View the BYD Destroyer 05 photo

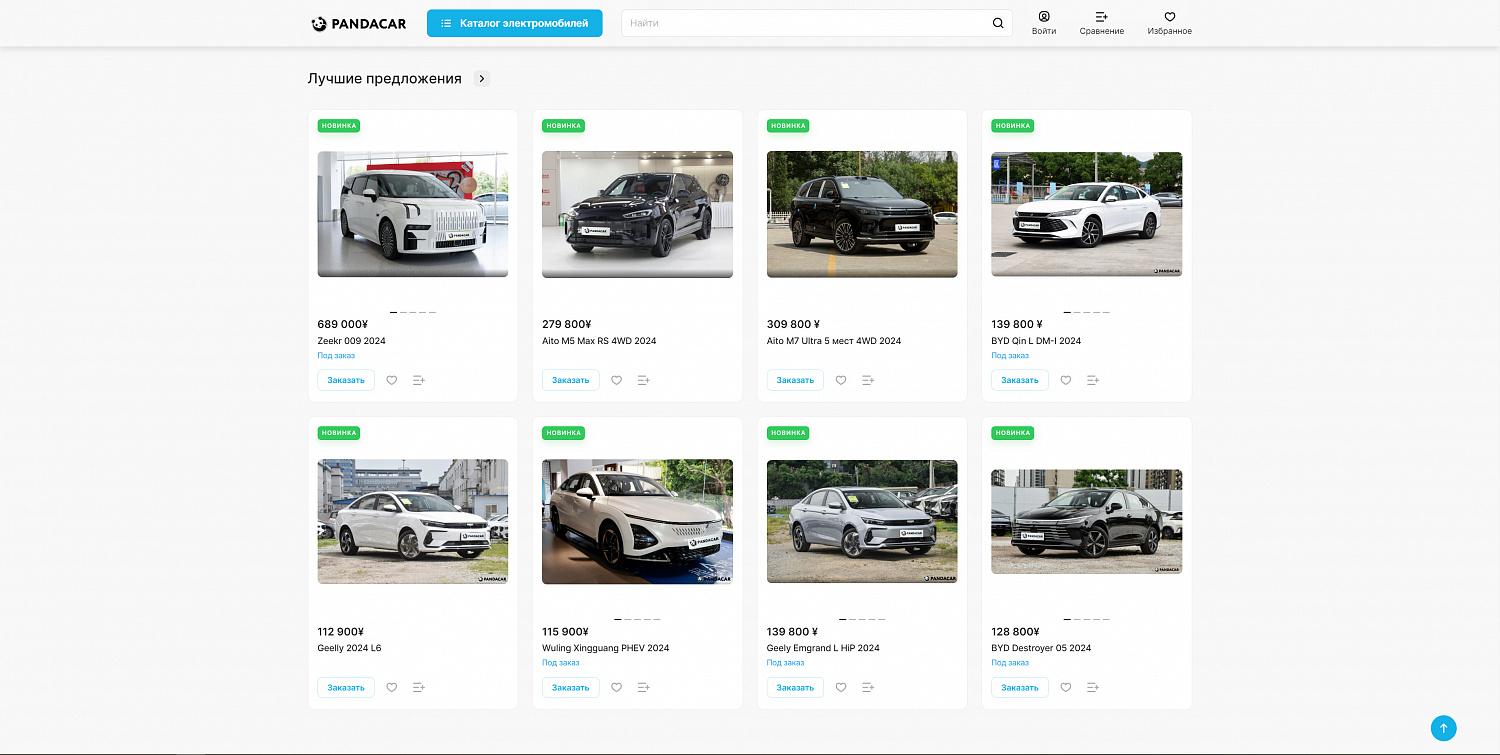1087,521
